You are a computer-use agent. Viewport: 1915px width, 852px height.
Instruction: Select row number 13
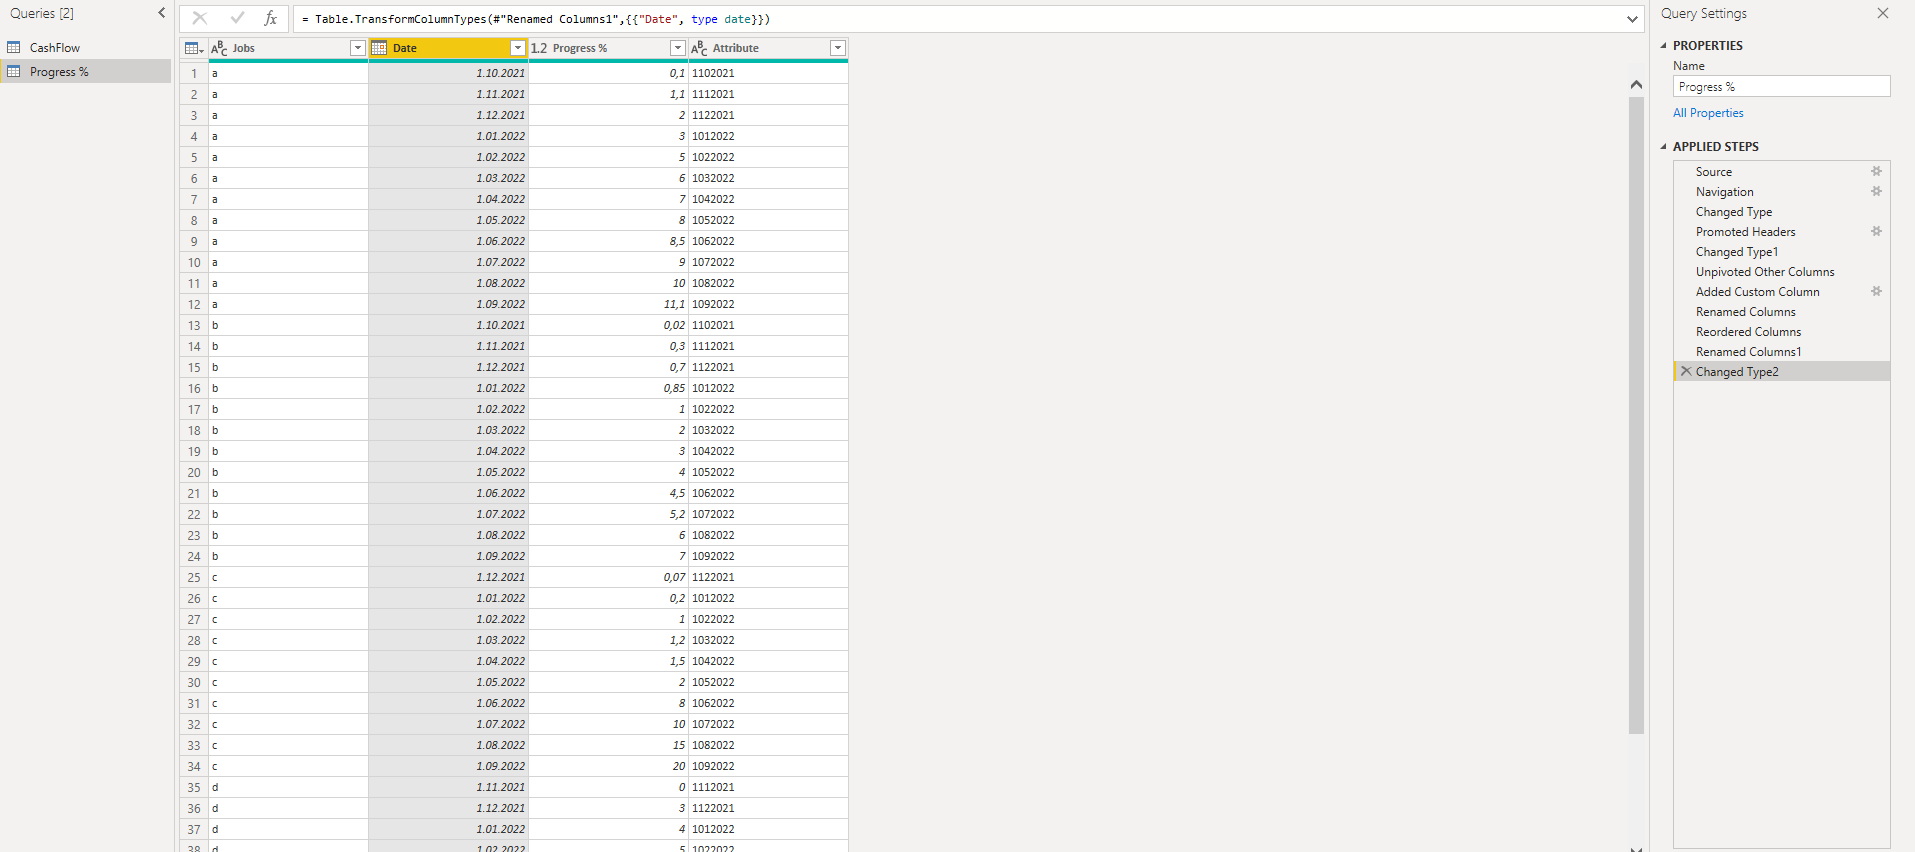(x=194, y=325)
